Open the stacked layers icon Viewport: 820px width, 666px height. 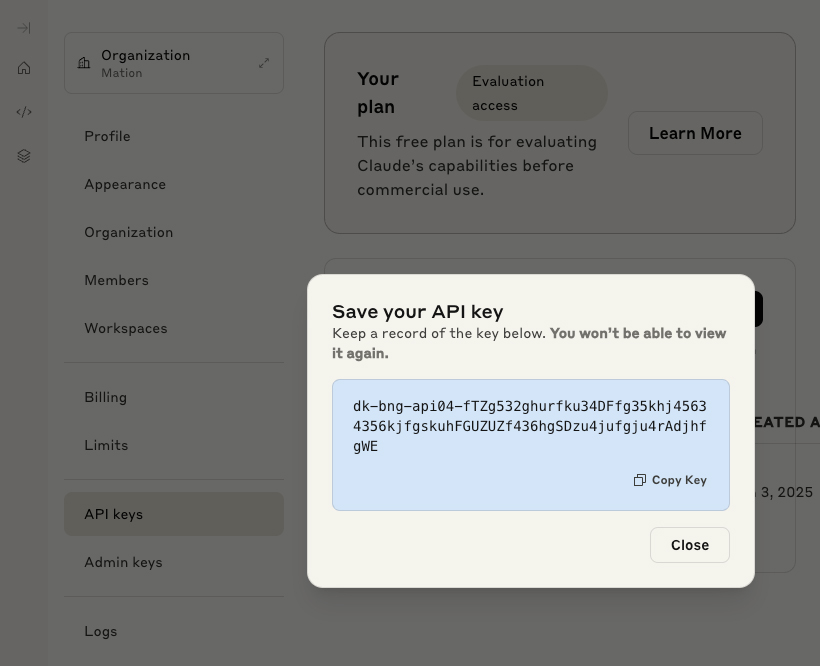coord(24,156)
